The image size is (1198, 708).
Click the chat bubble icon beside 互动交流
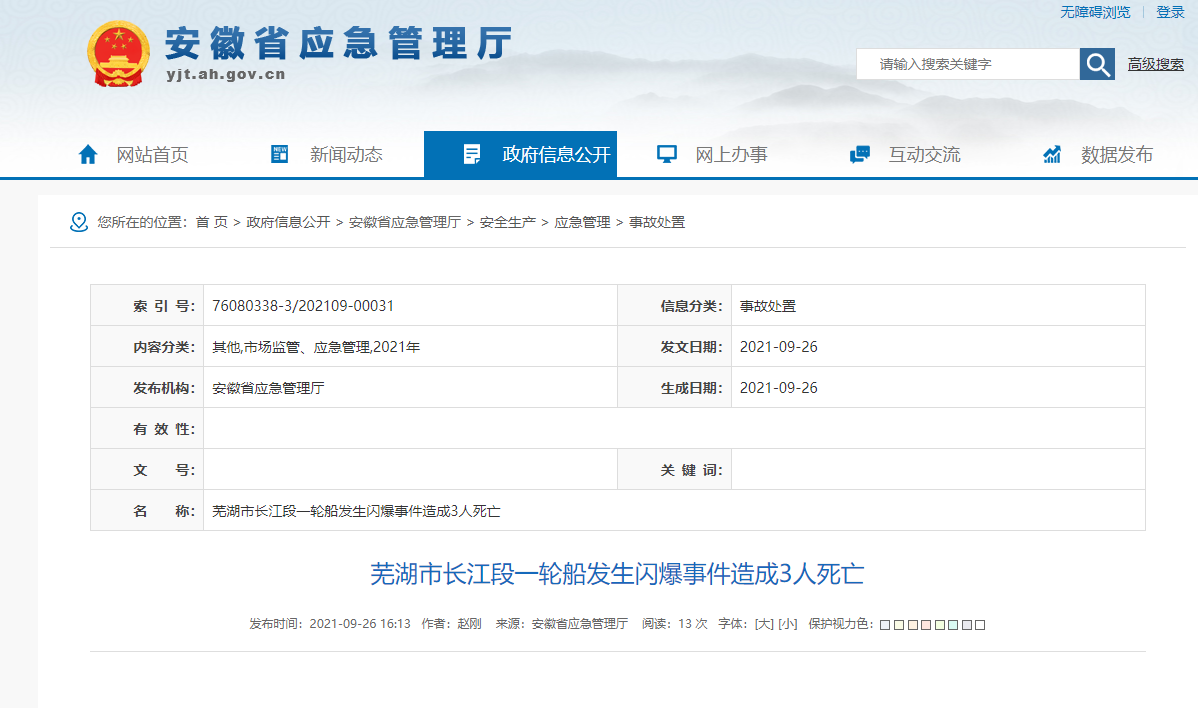point(859,154)
